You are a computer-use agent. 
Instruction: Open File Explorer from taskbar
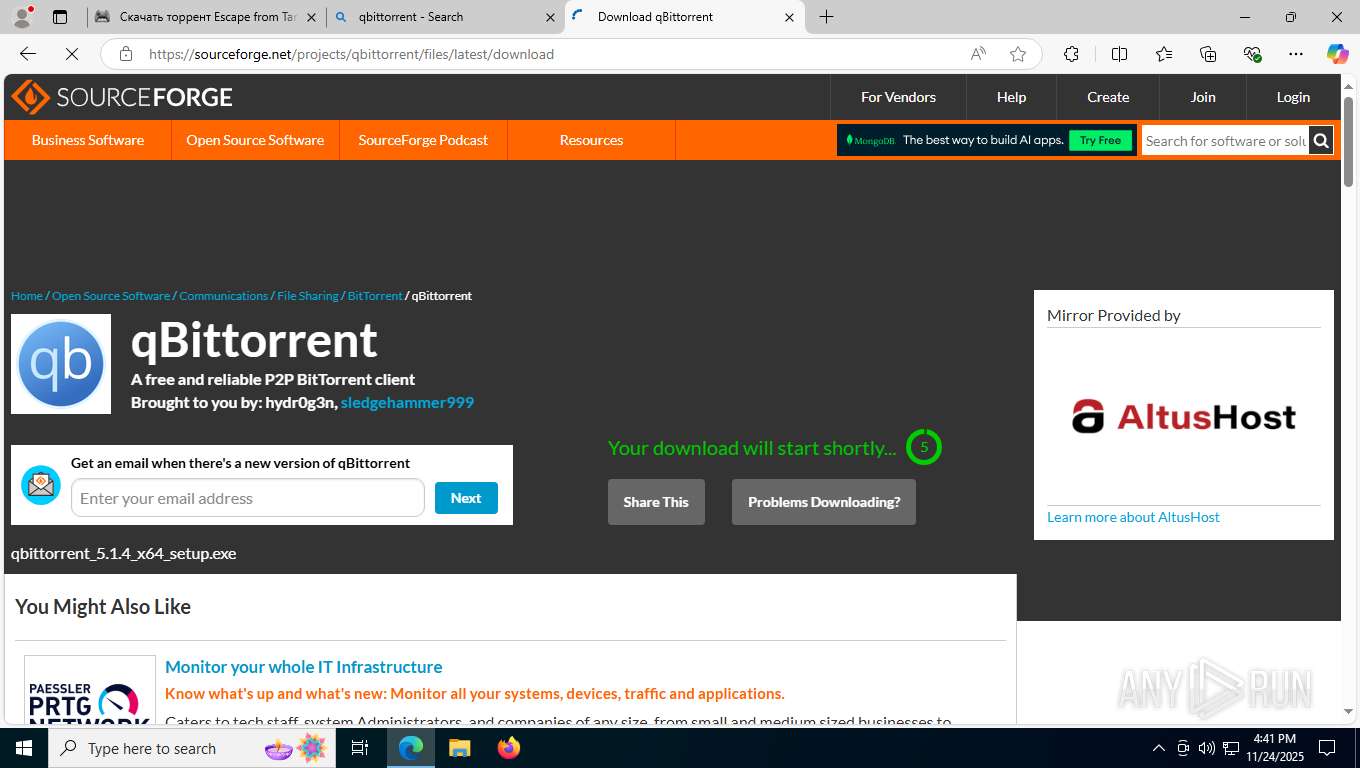459,748
